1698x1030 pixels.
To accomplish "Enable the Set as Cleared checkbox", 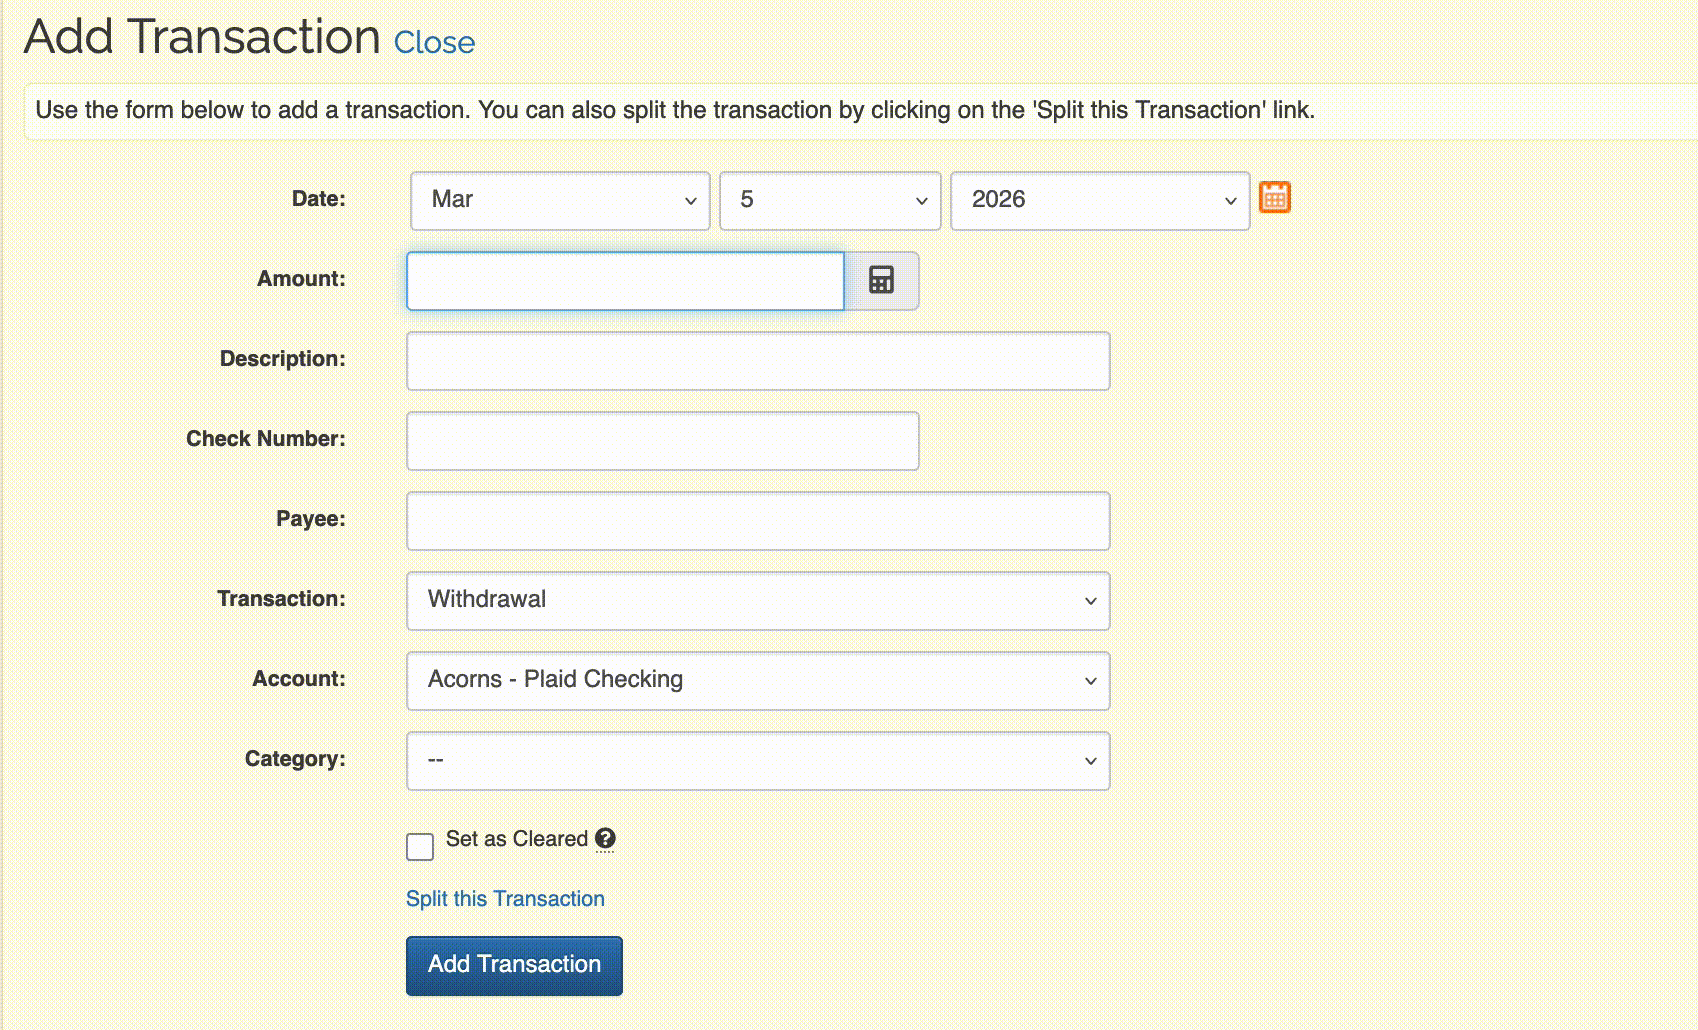I will [x=420, y=846].
